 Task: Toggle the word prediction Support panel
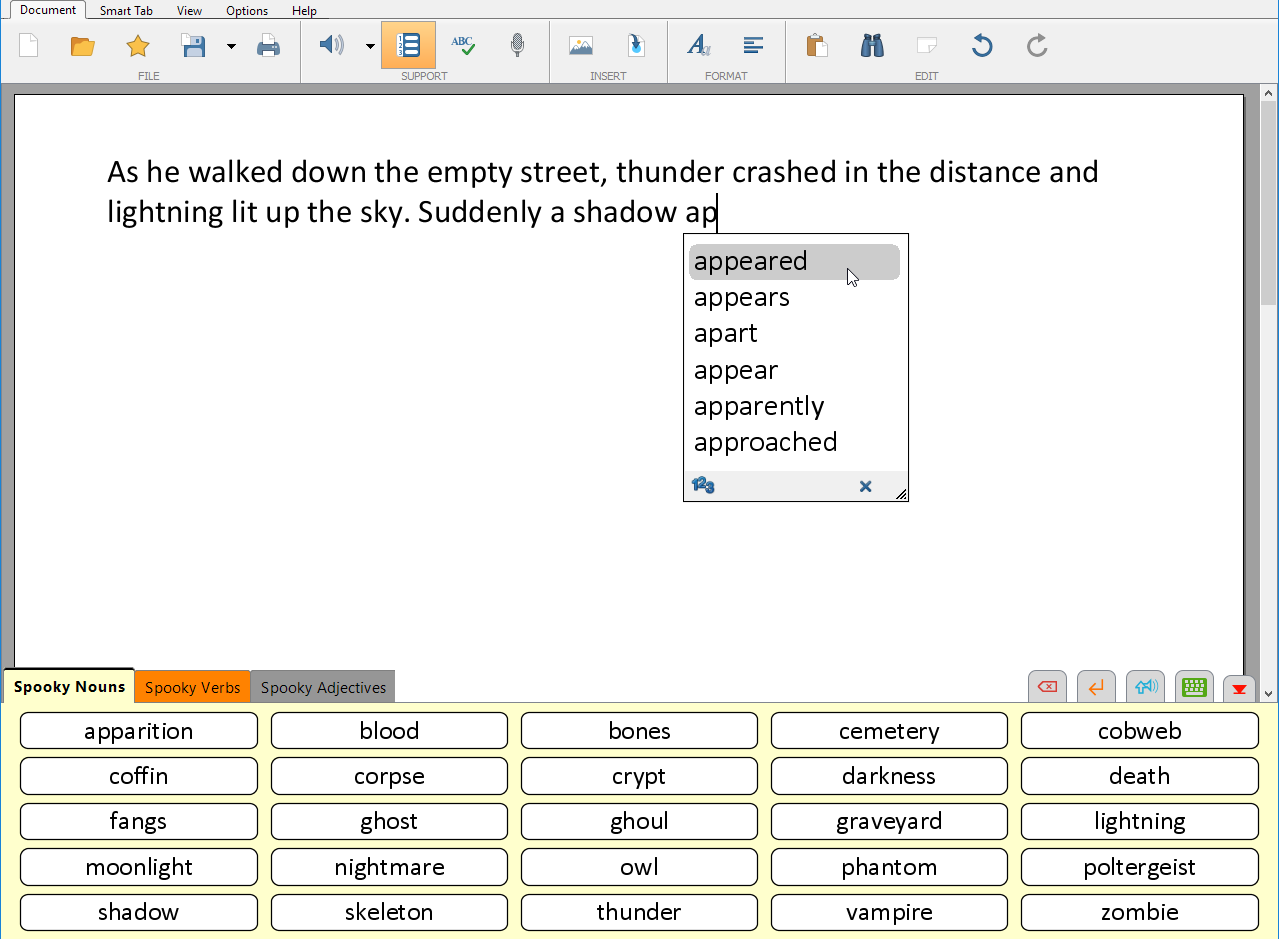408,44
